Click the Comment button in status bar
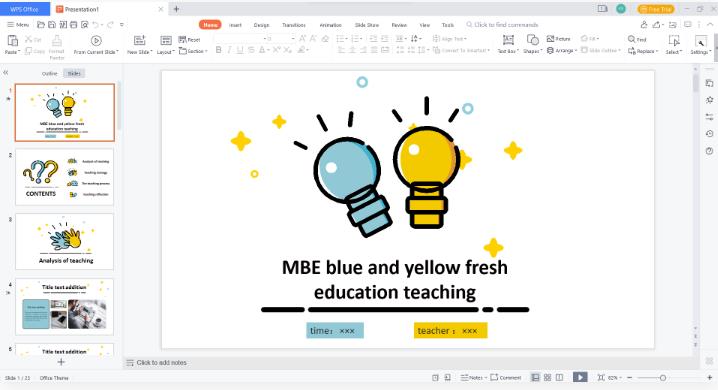 coord(506,378)
